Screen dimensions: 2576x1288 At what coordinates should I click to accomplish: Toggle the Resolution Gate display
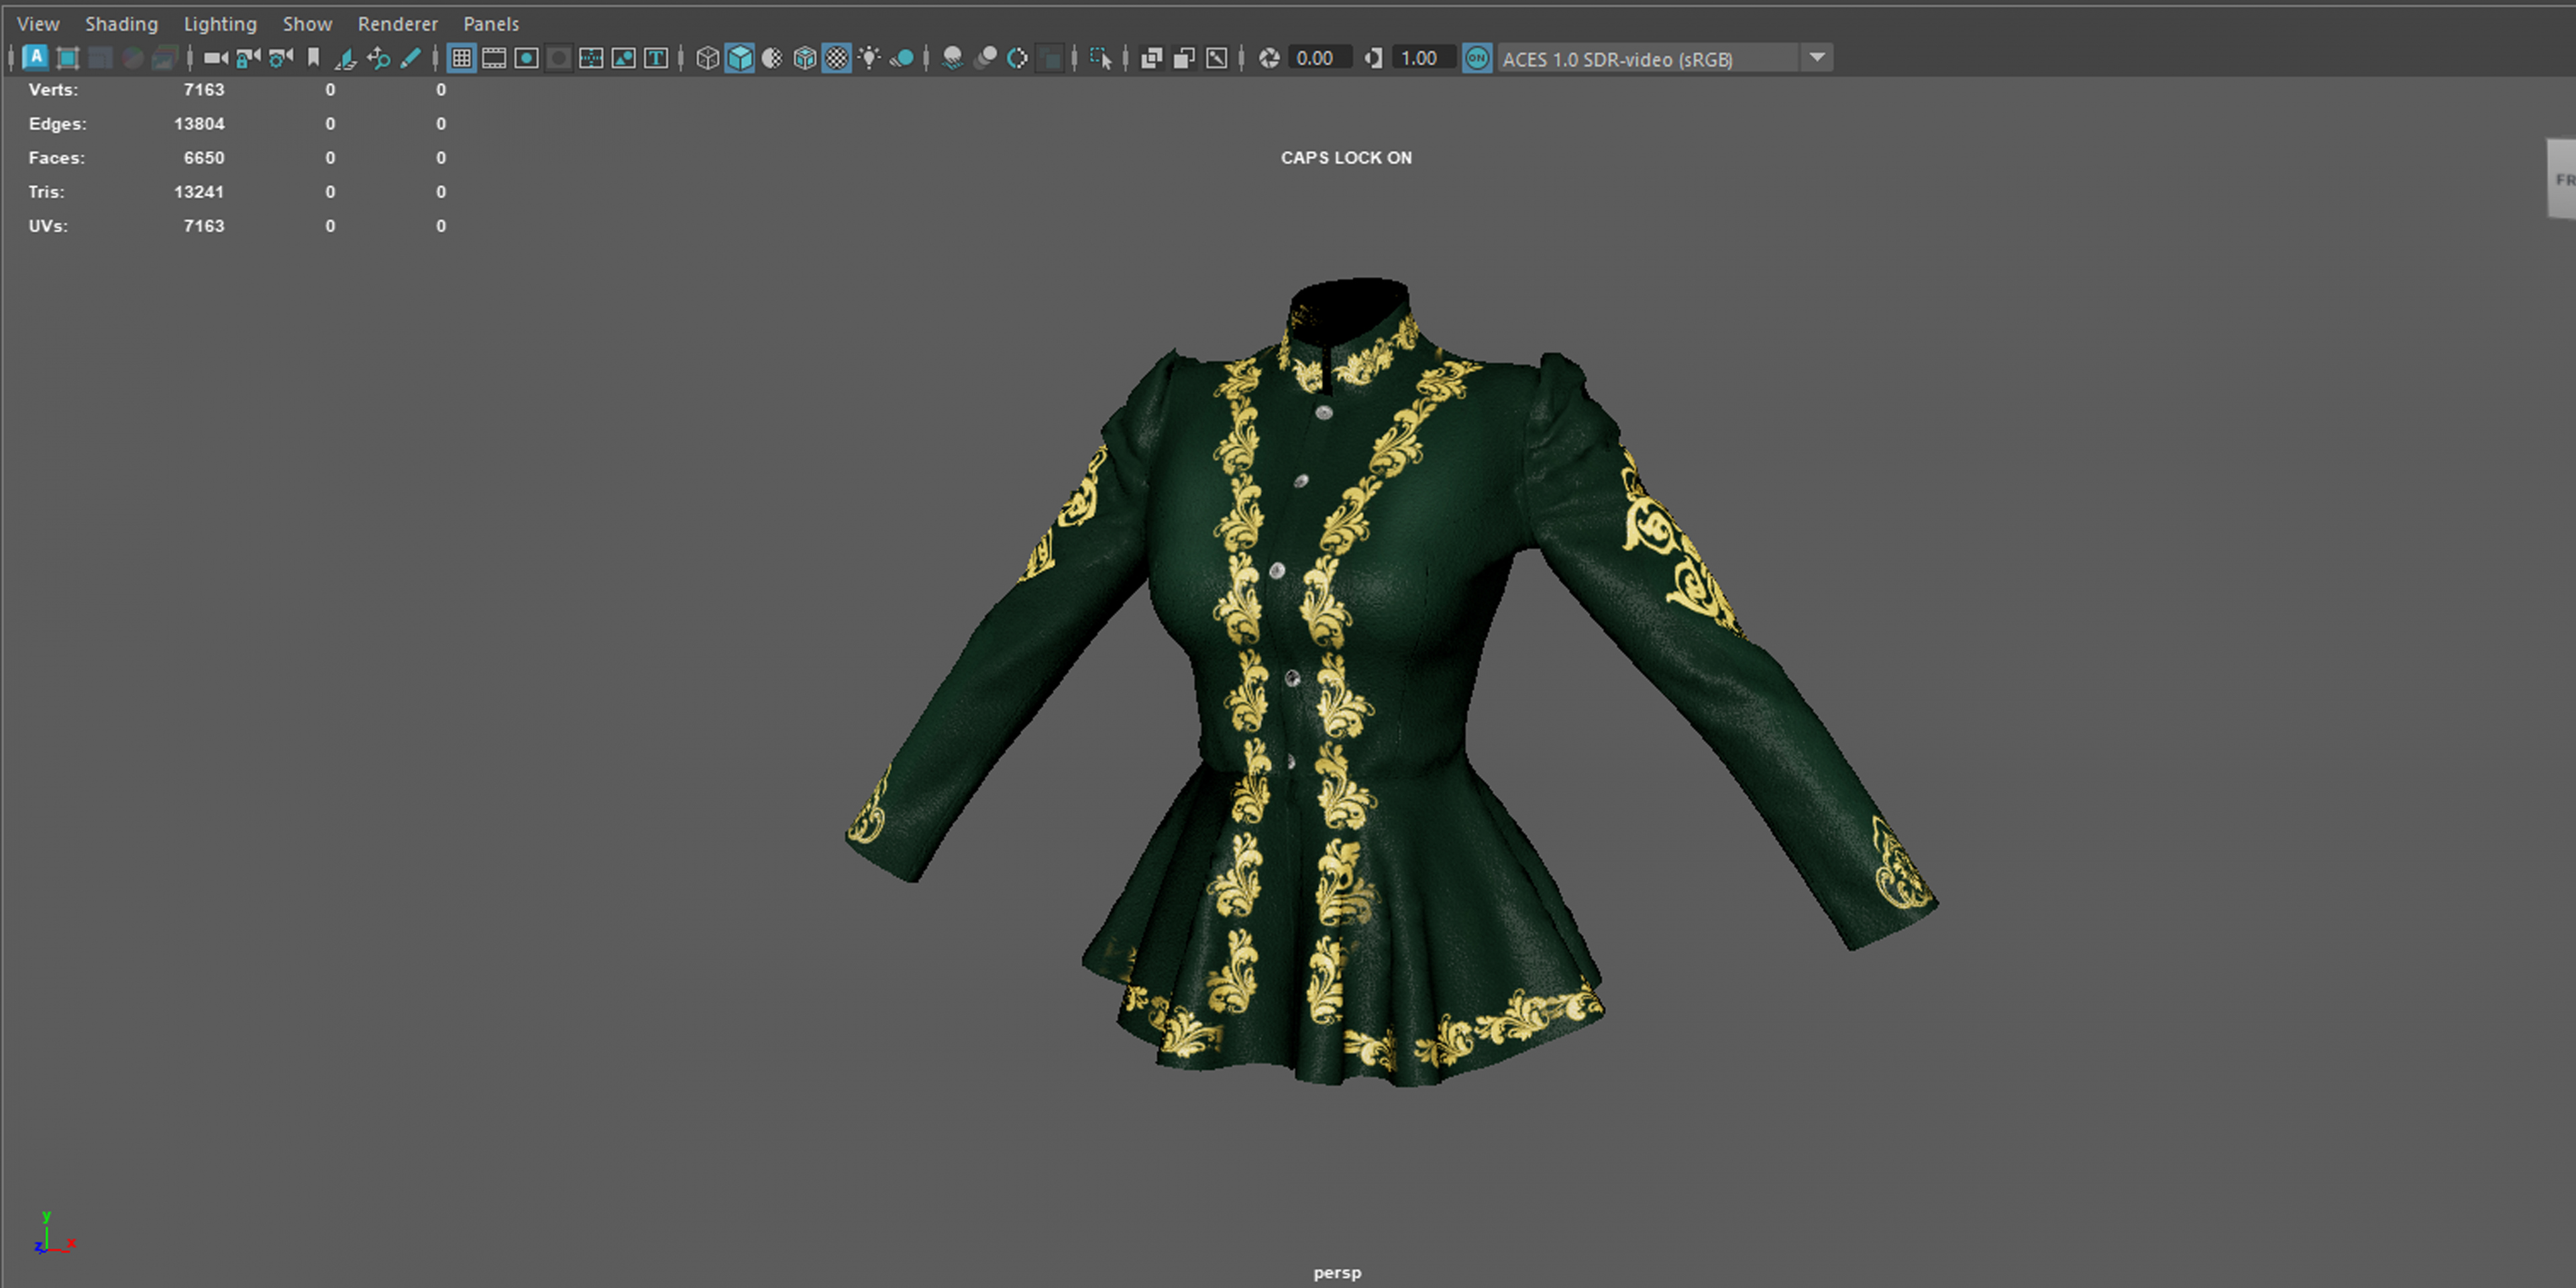[526, 58]
